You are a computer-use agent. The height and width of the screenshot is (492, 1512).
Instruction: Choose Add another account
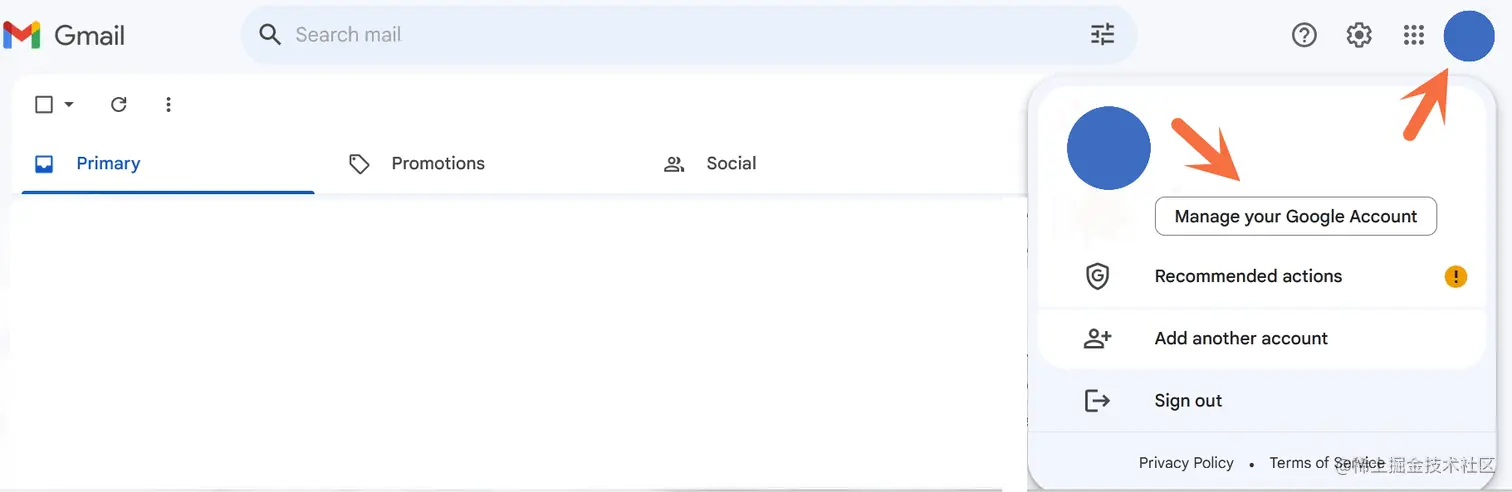pyautogui.click(x=1240, y=338)
